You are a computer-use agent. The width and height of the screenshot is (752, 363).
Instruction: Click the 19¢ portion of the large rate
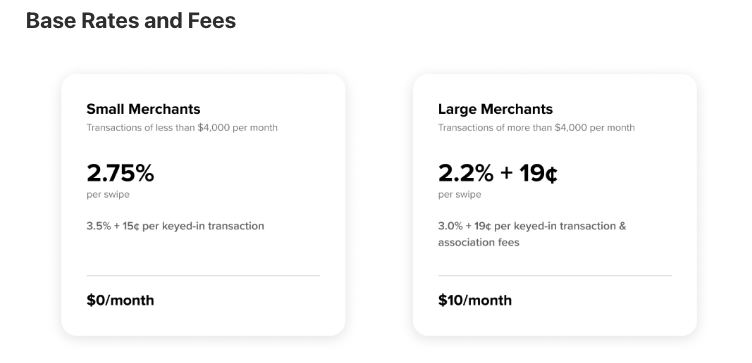(x=539, y=173)
